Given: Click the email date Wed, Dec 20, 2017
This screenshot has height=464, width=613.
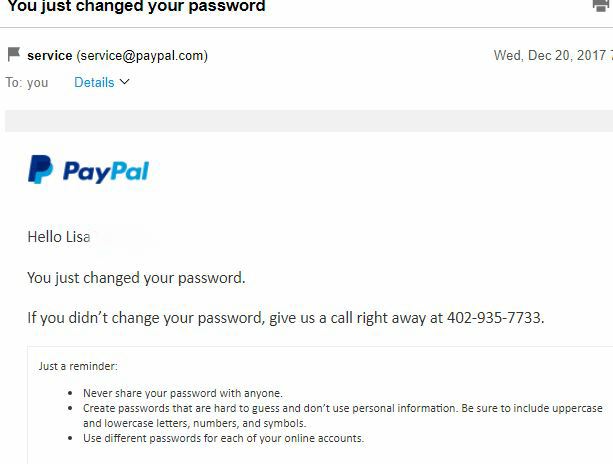Looking at the screenshot, I should (x=549, y=56).
